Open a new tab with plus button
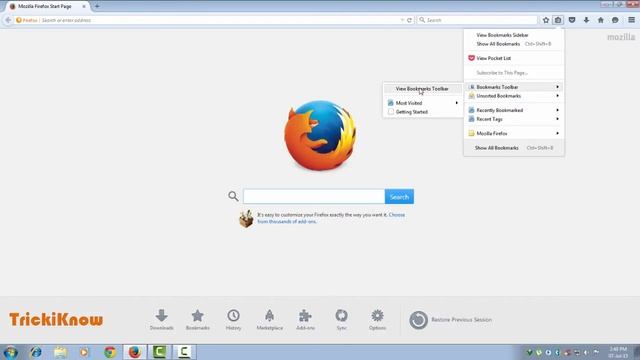 tap(97, 7)
